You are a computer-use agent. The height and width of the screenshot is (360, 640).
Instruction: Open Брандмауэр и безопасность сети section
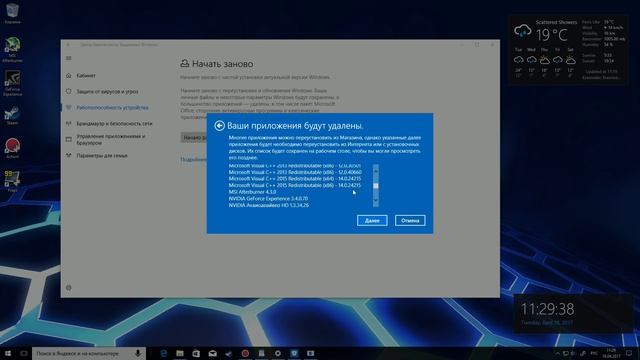click(x=114, y=123)
